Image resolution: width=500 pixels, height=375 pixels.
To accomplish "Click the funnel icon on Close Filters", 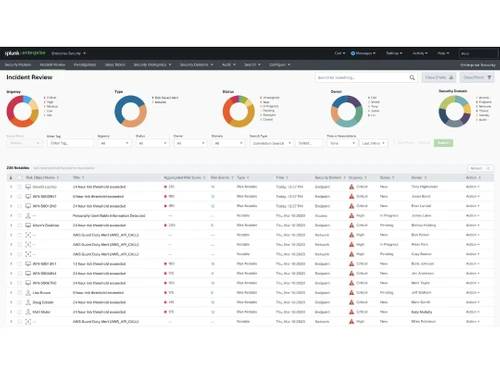I will (489, 77).
